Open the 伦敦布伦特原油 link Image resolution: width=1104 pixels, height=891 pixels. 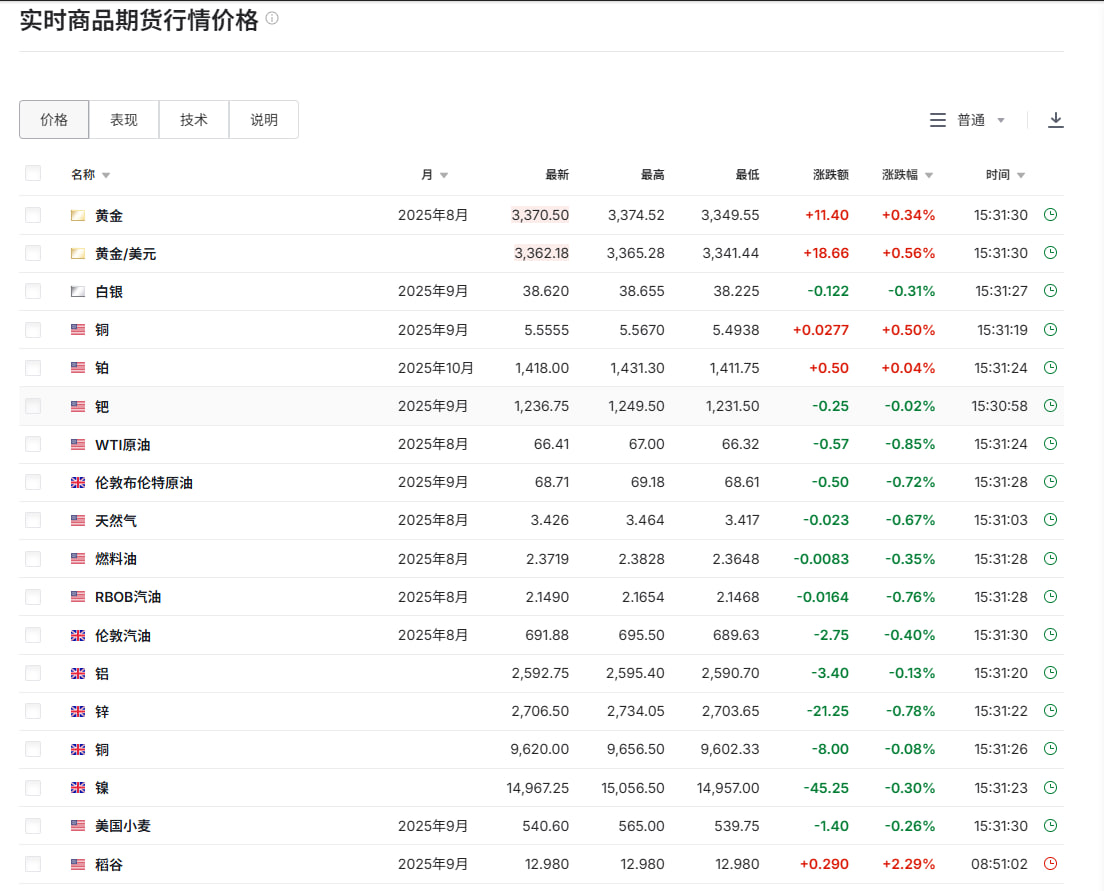pos(144,482)
